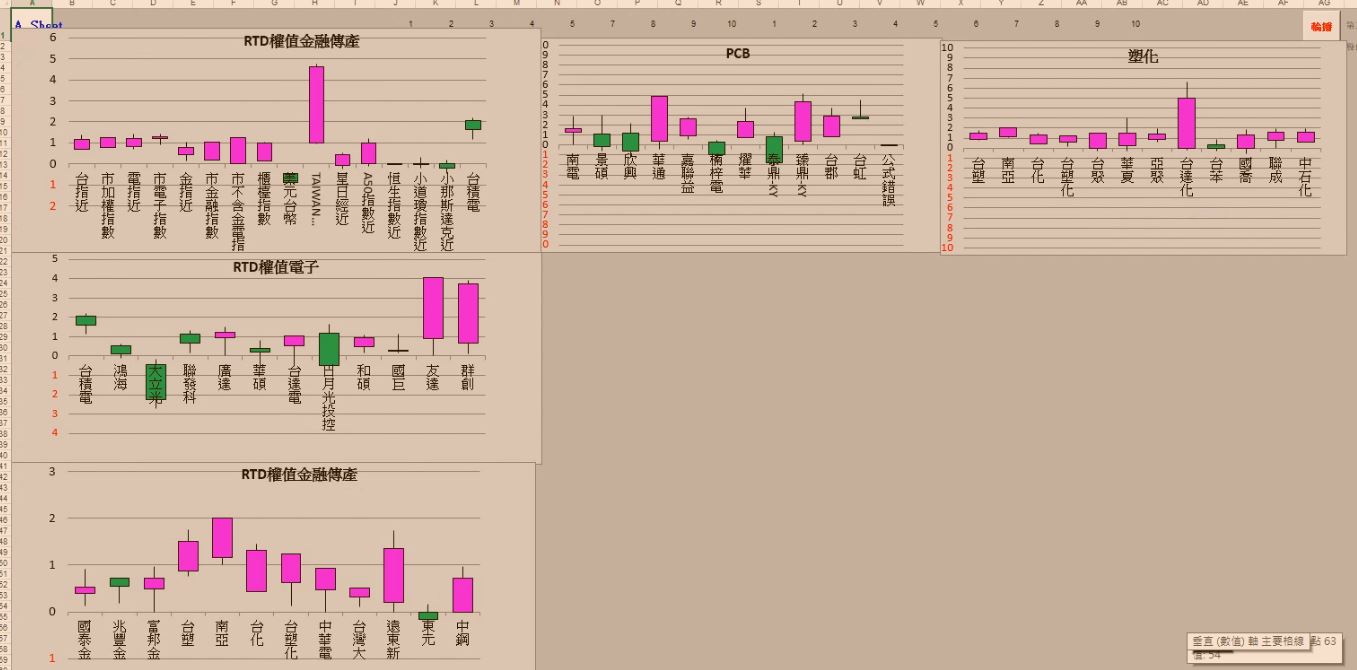
Task: Click the red 輪播 button
Action: (x=1321, y=26)
